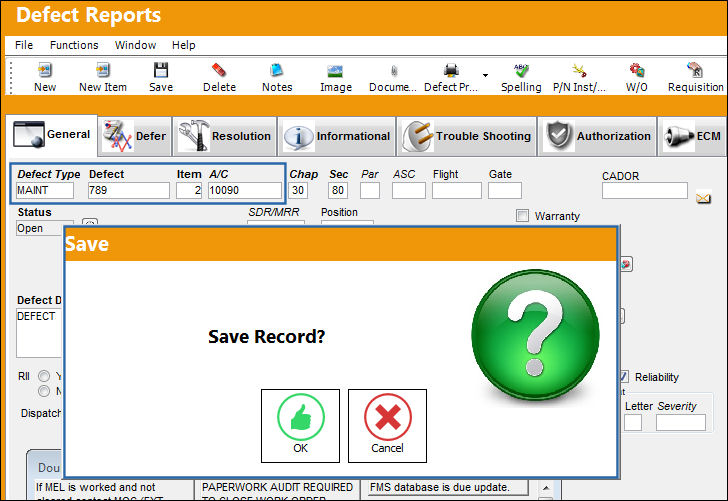Click the Defect Print printer icon
Viewport: 728px width, 501px height.
click(x=451, y=71)
